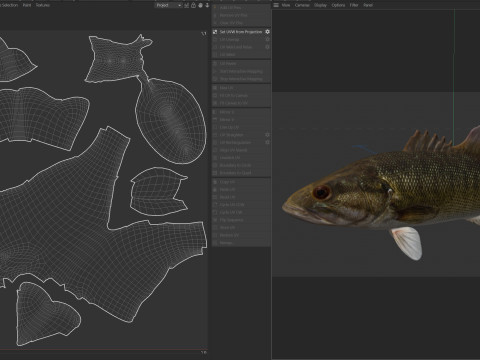
Task: Click Cycle UV CW
Action: 241,212
